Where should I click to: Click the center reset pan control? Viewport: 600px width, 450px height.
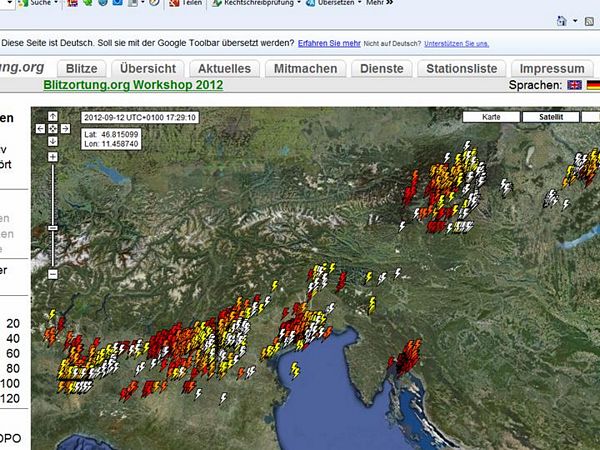[52, 128]
